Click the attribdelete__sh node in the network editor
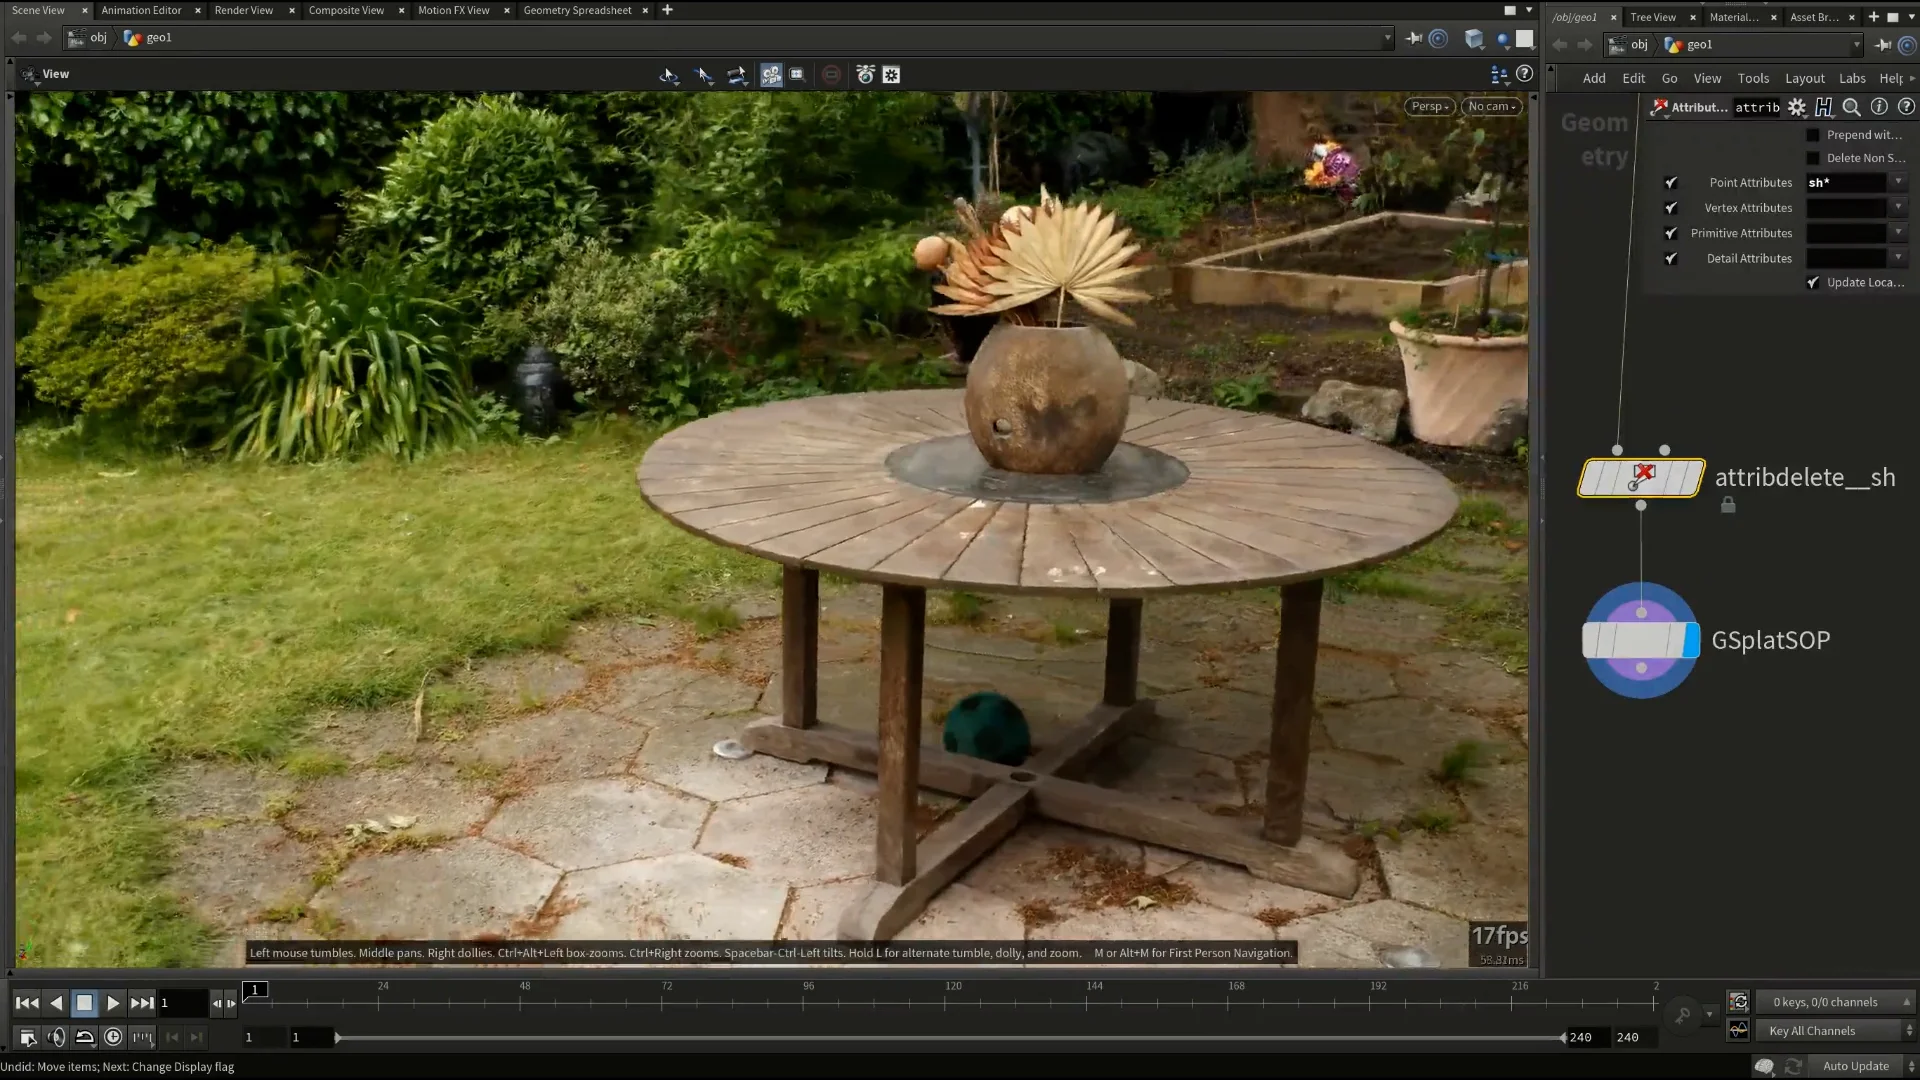Viewport: 1920px width, 1080px height. (x=1640, y=477)
